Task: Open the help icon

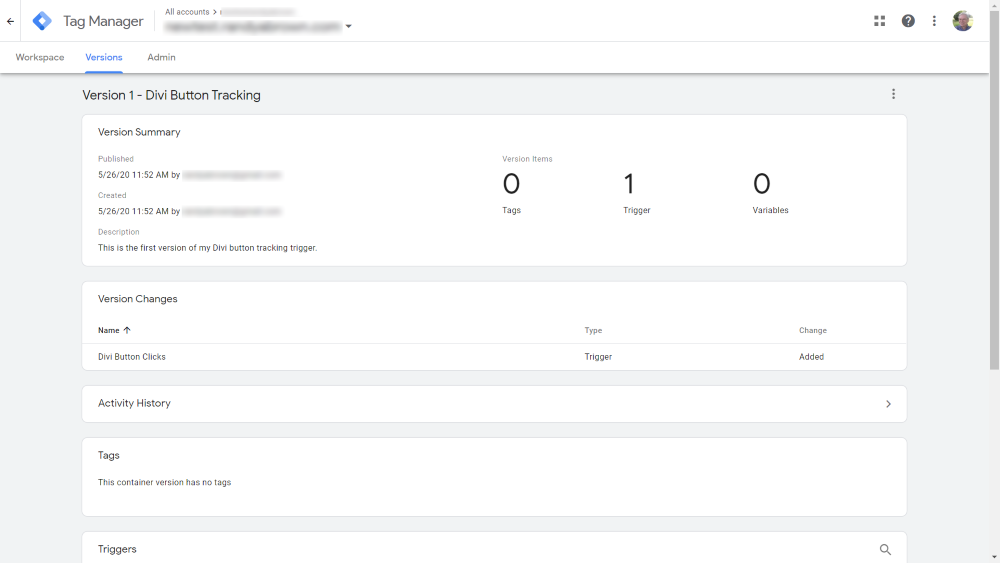Action: [908, 21]
